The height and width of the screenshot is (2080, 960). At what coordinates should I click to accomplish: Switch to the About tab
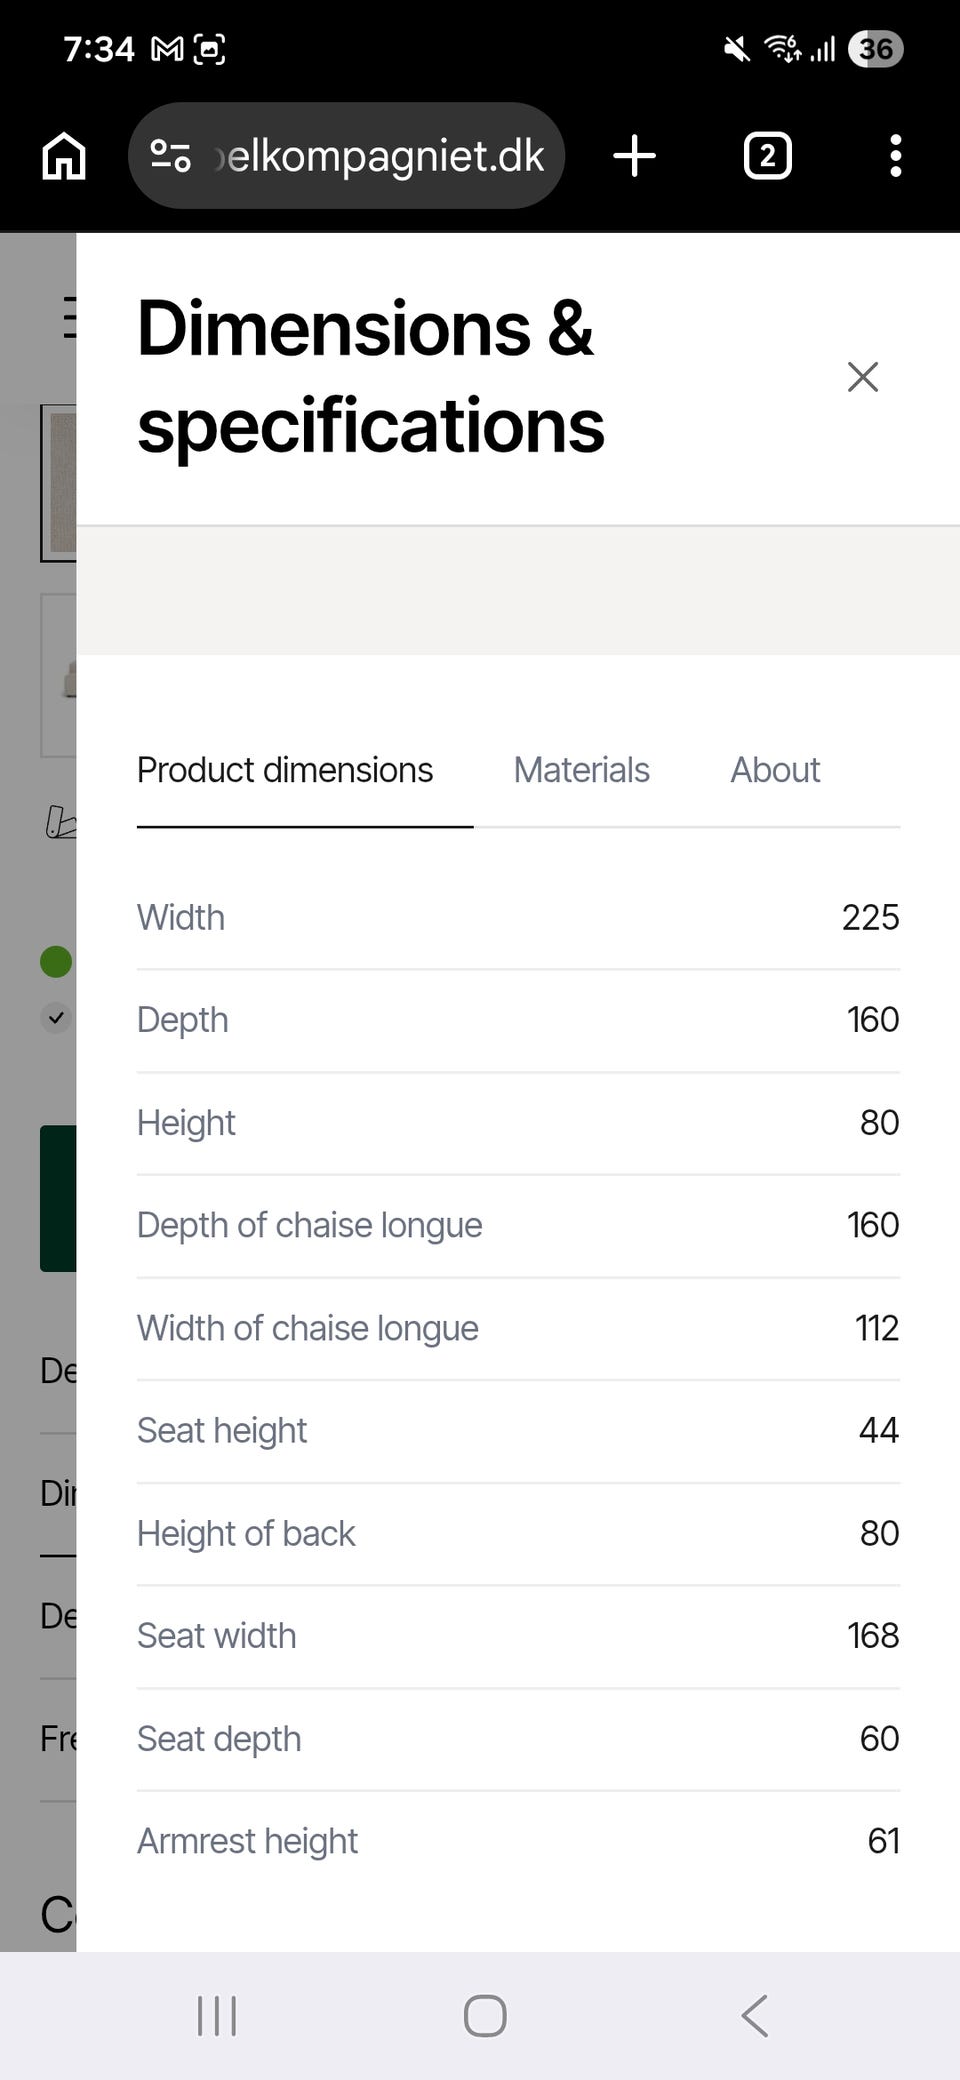point(775,770)
